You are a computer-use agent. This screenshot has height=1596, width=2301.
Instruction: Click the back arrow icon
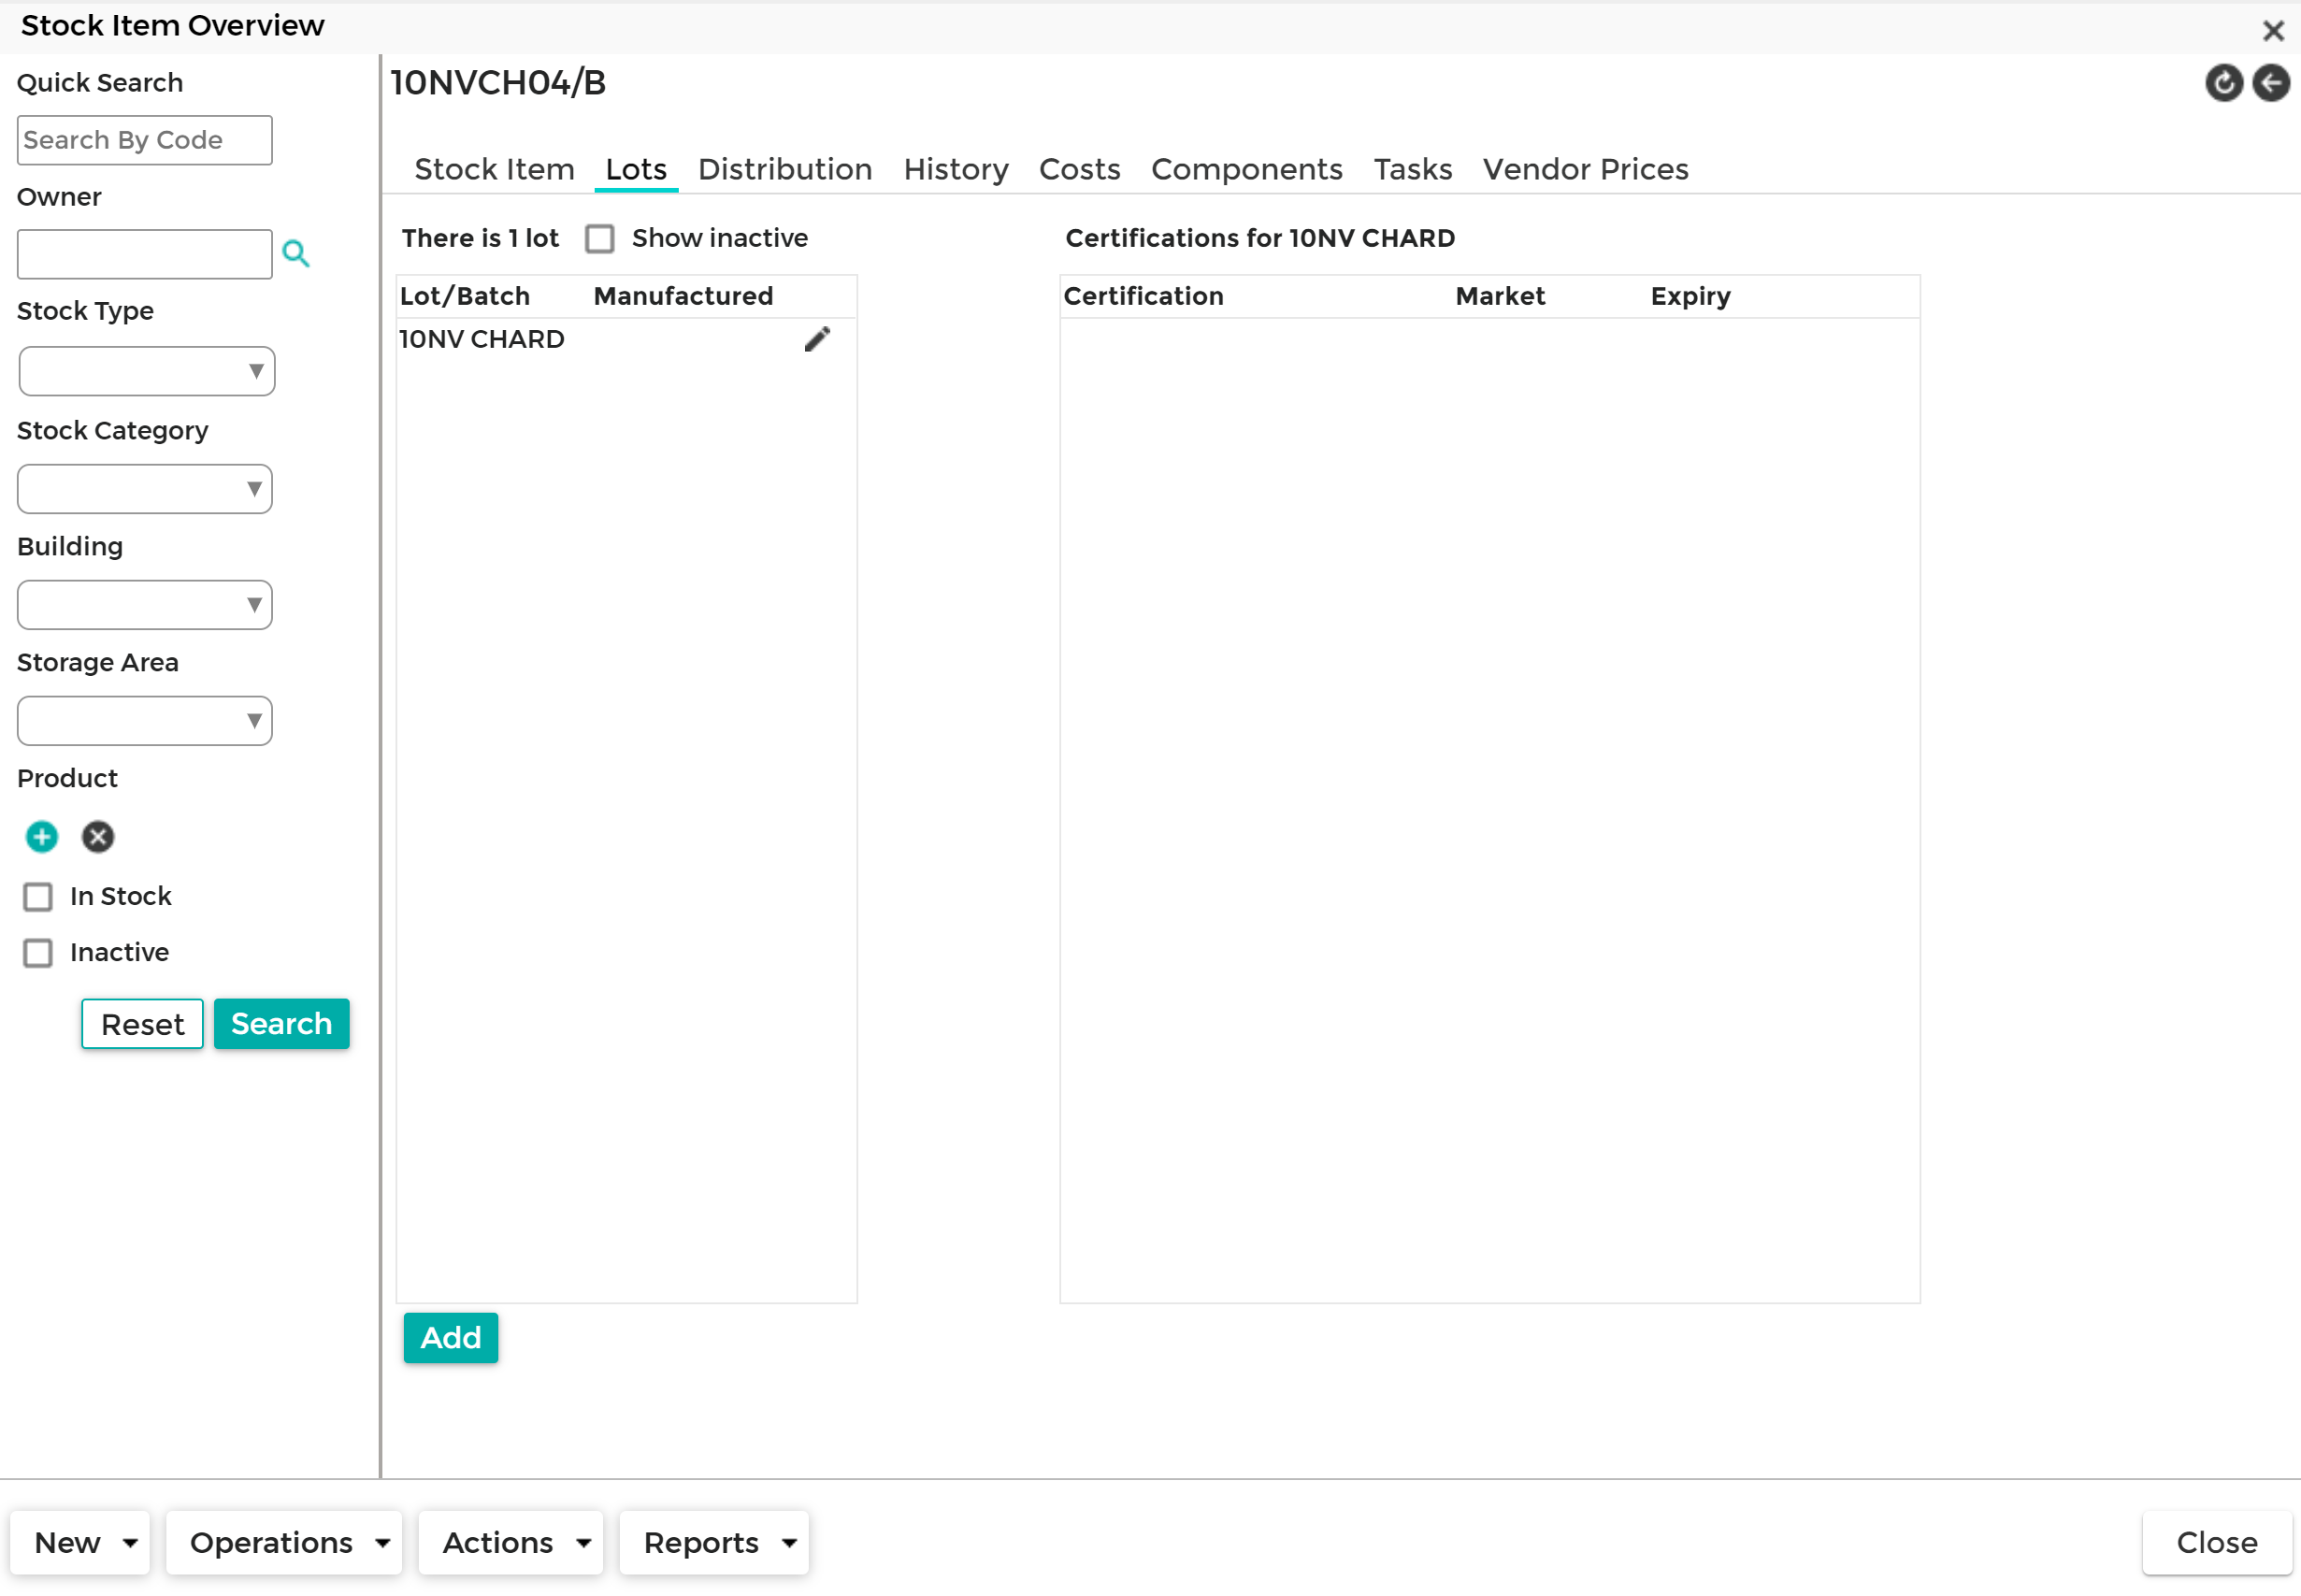click(2271, 83)
